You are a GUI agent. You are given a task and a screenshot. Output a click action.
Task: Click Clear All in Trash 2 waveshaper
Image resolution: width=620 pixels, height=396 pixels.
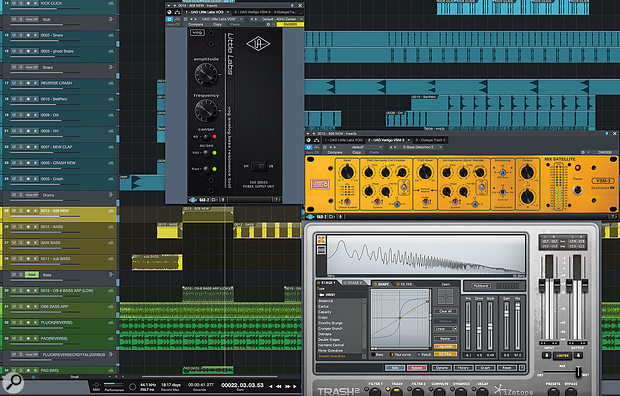pos(446,311)
